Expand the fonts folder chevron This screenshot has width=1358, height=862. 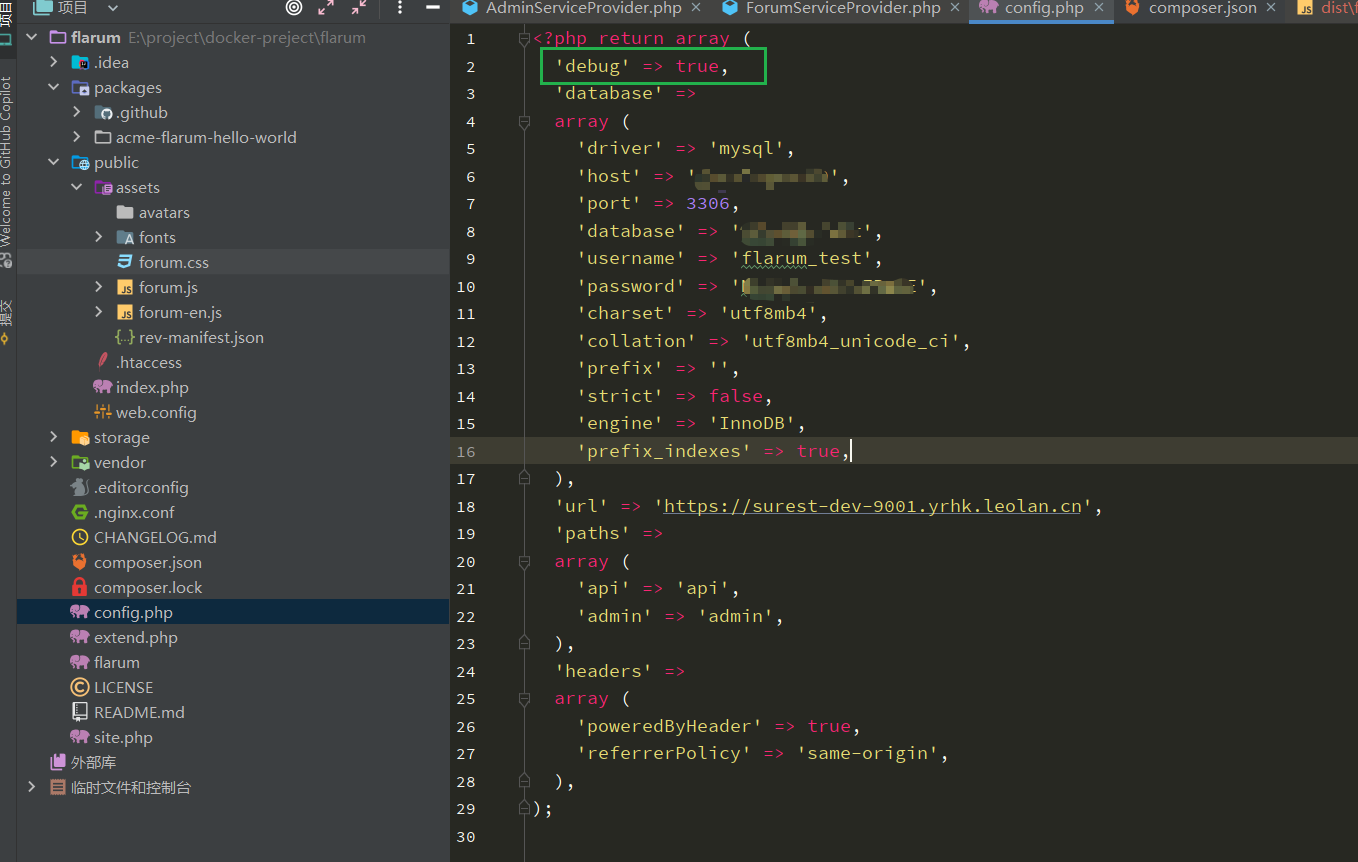(99, 237)
